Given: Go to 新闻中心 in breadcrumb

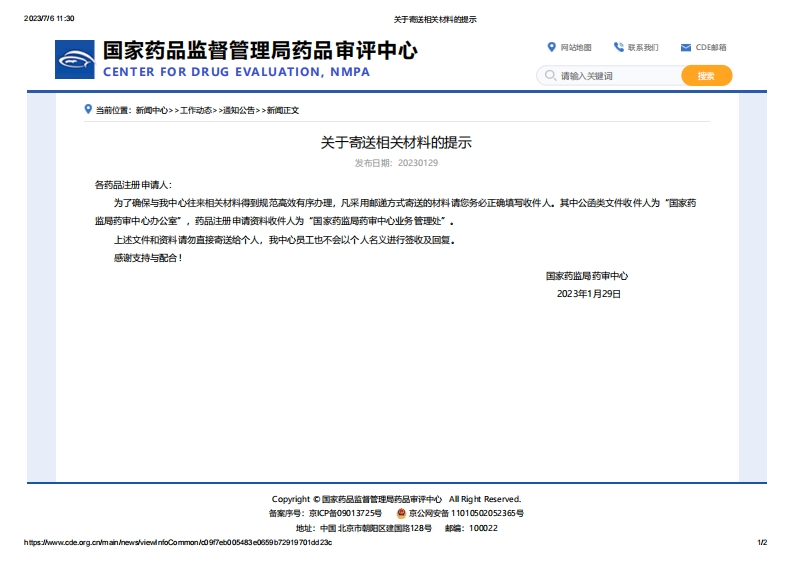Looking at the screenshot, I should 152,110.
